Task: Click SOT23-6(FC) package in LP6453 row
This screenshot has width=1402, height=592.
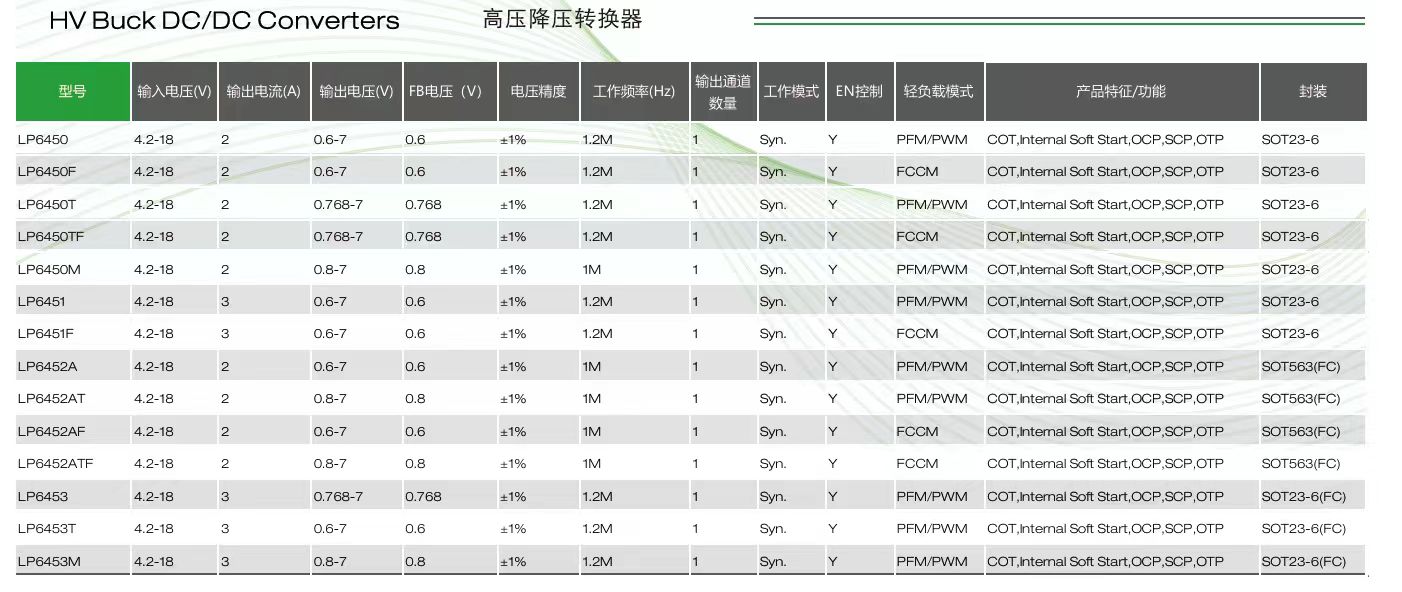Action: click(x=1304, y=497)
